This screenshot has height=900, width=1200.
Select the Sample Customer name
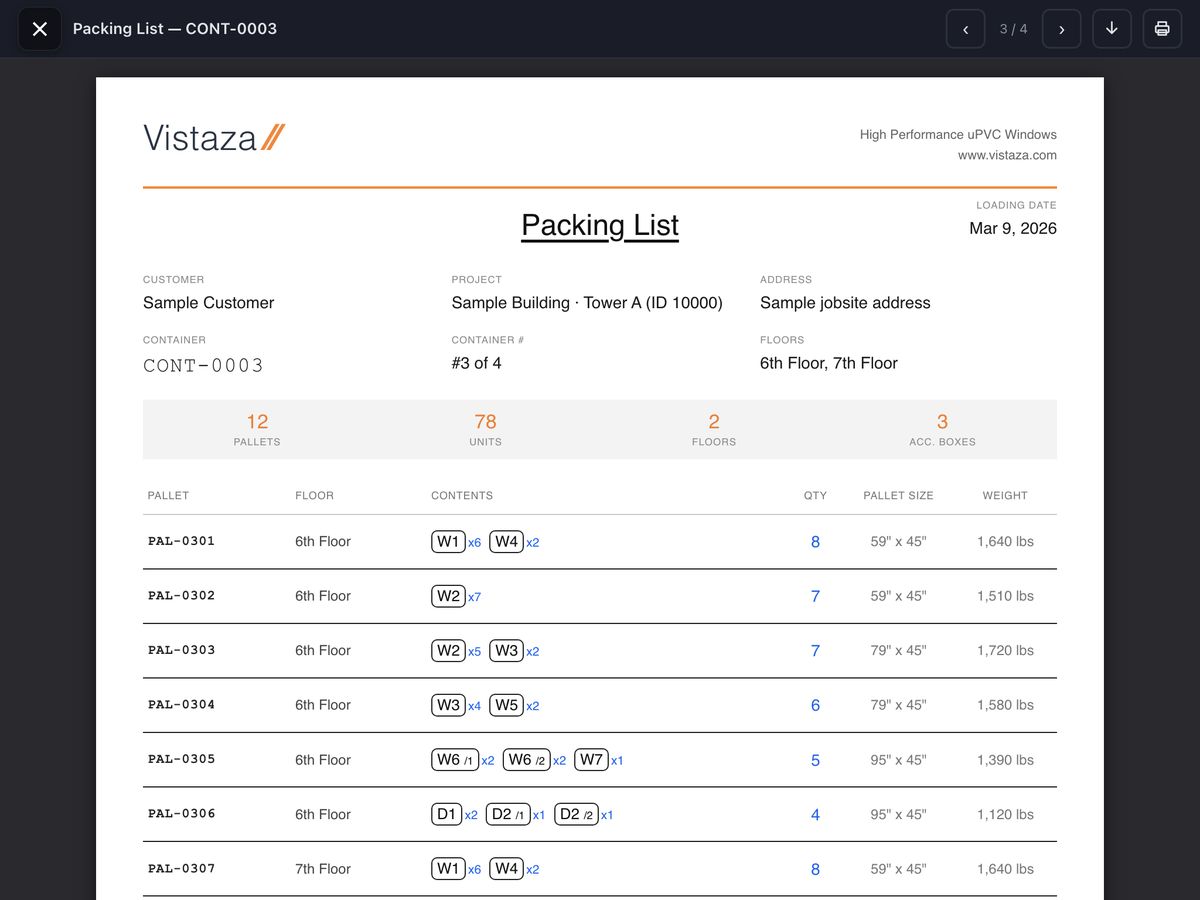[x=208, y=303]
